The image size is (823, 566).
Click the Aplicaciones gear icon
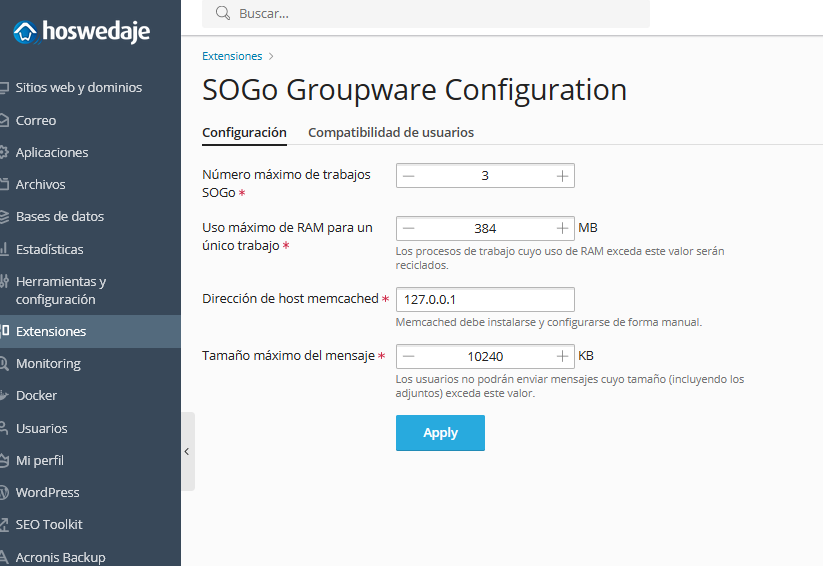(4, 152)
